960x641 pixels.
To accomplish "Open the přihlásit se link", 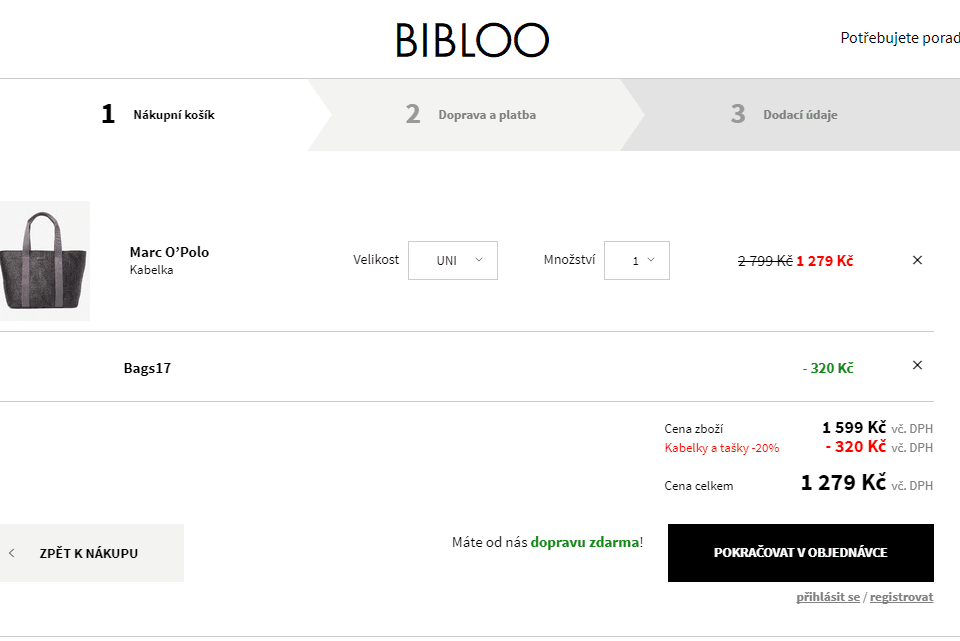I will coord(826,596).
